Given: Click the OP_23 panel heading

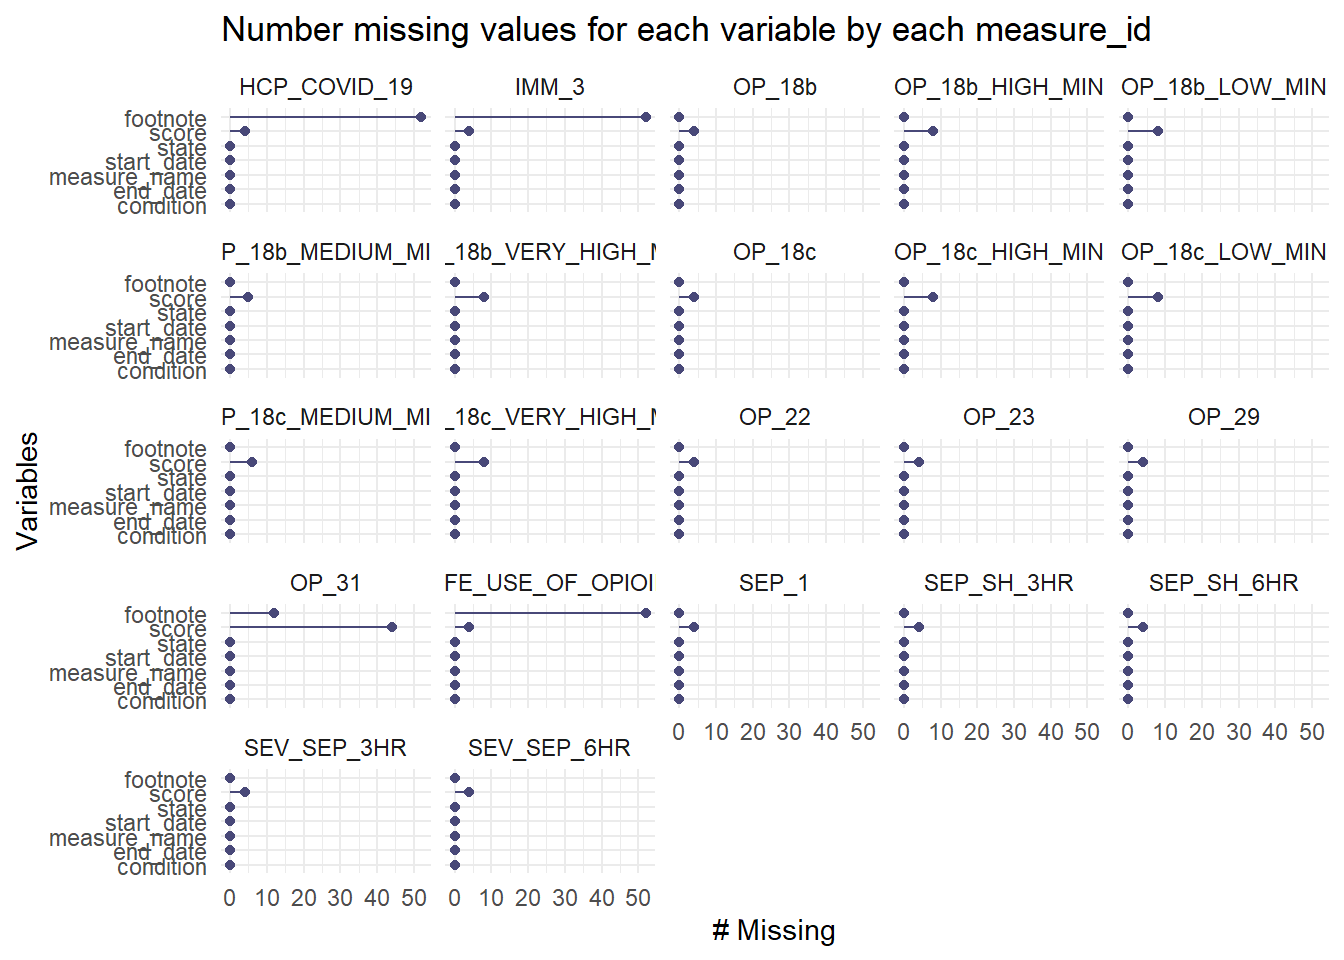Looking at the screenshot, I should (x=999, y=417).
